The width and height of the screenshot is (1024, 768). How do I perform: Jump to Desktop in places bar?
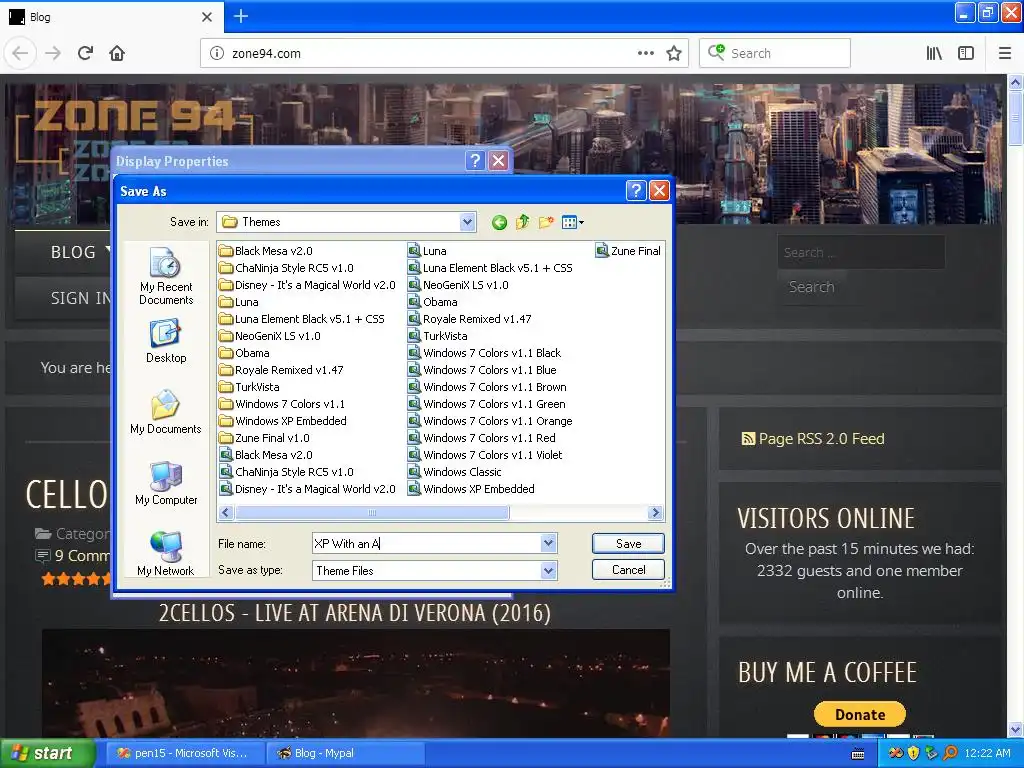166,342
